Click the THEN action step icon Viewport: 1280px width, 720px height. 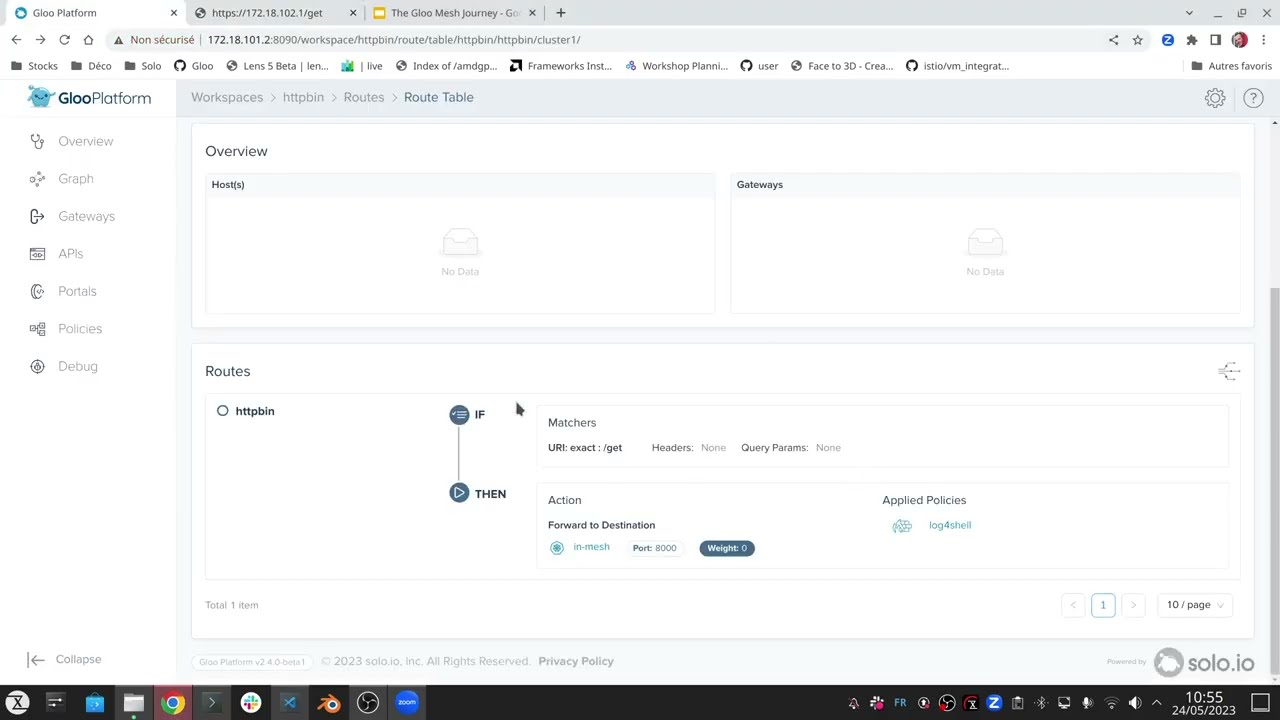pyautogui.click(x=459, y=493)
